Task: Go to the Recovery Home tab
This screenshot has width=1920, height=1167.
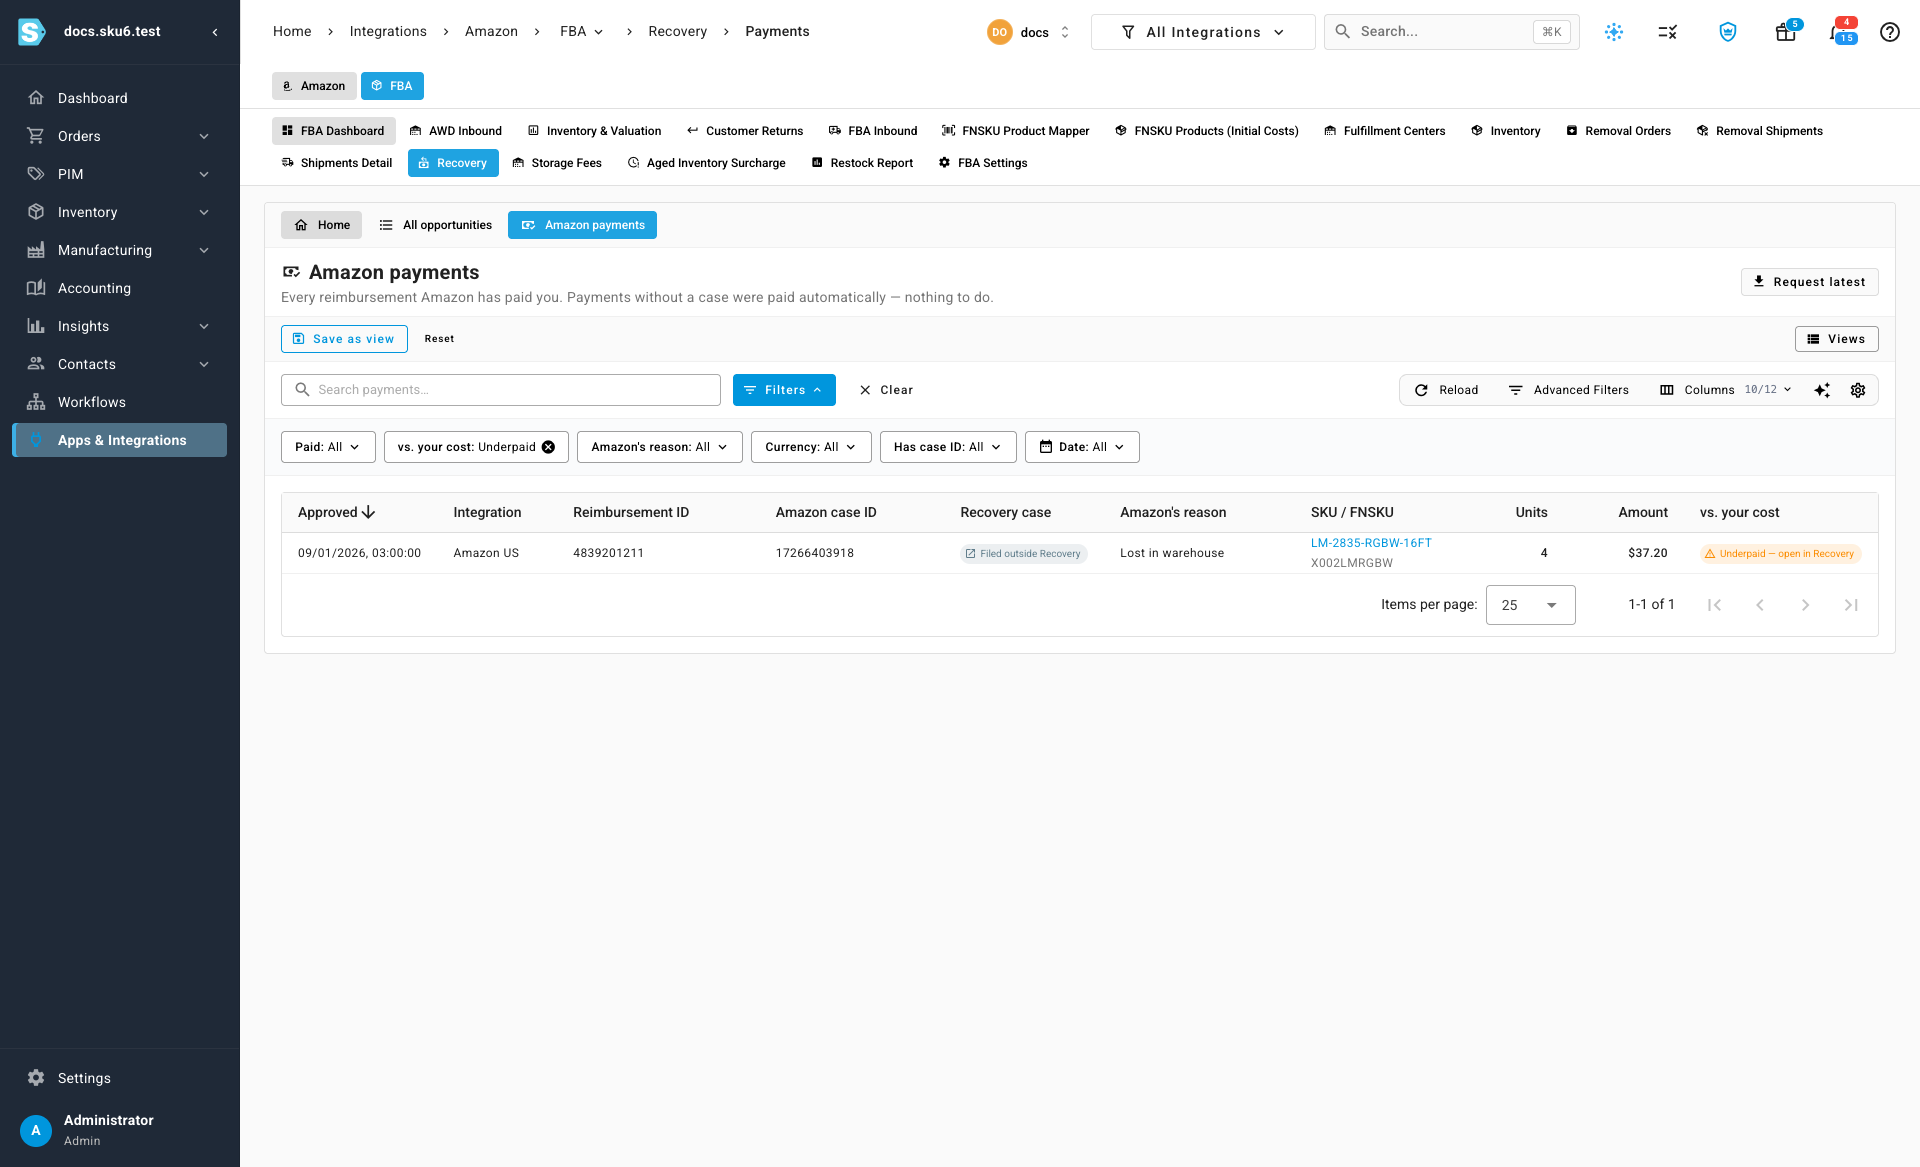Action: [x=322, y=225]
